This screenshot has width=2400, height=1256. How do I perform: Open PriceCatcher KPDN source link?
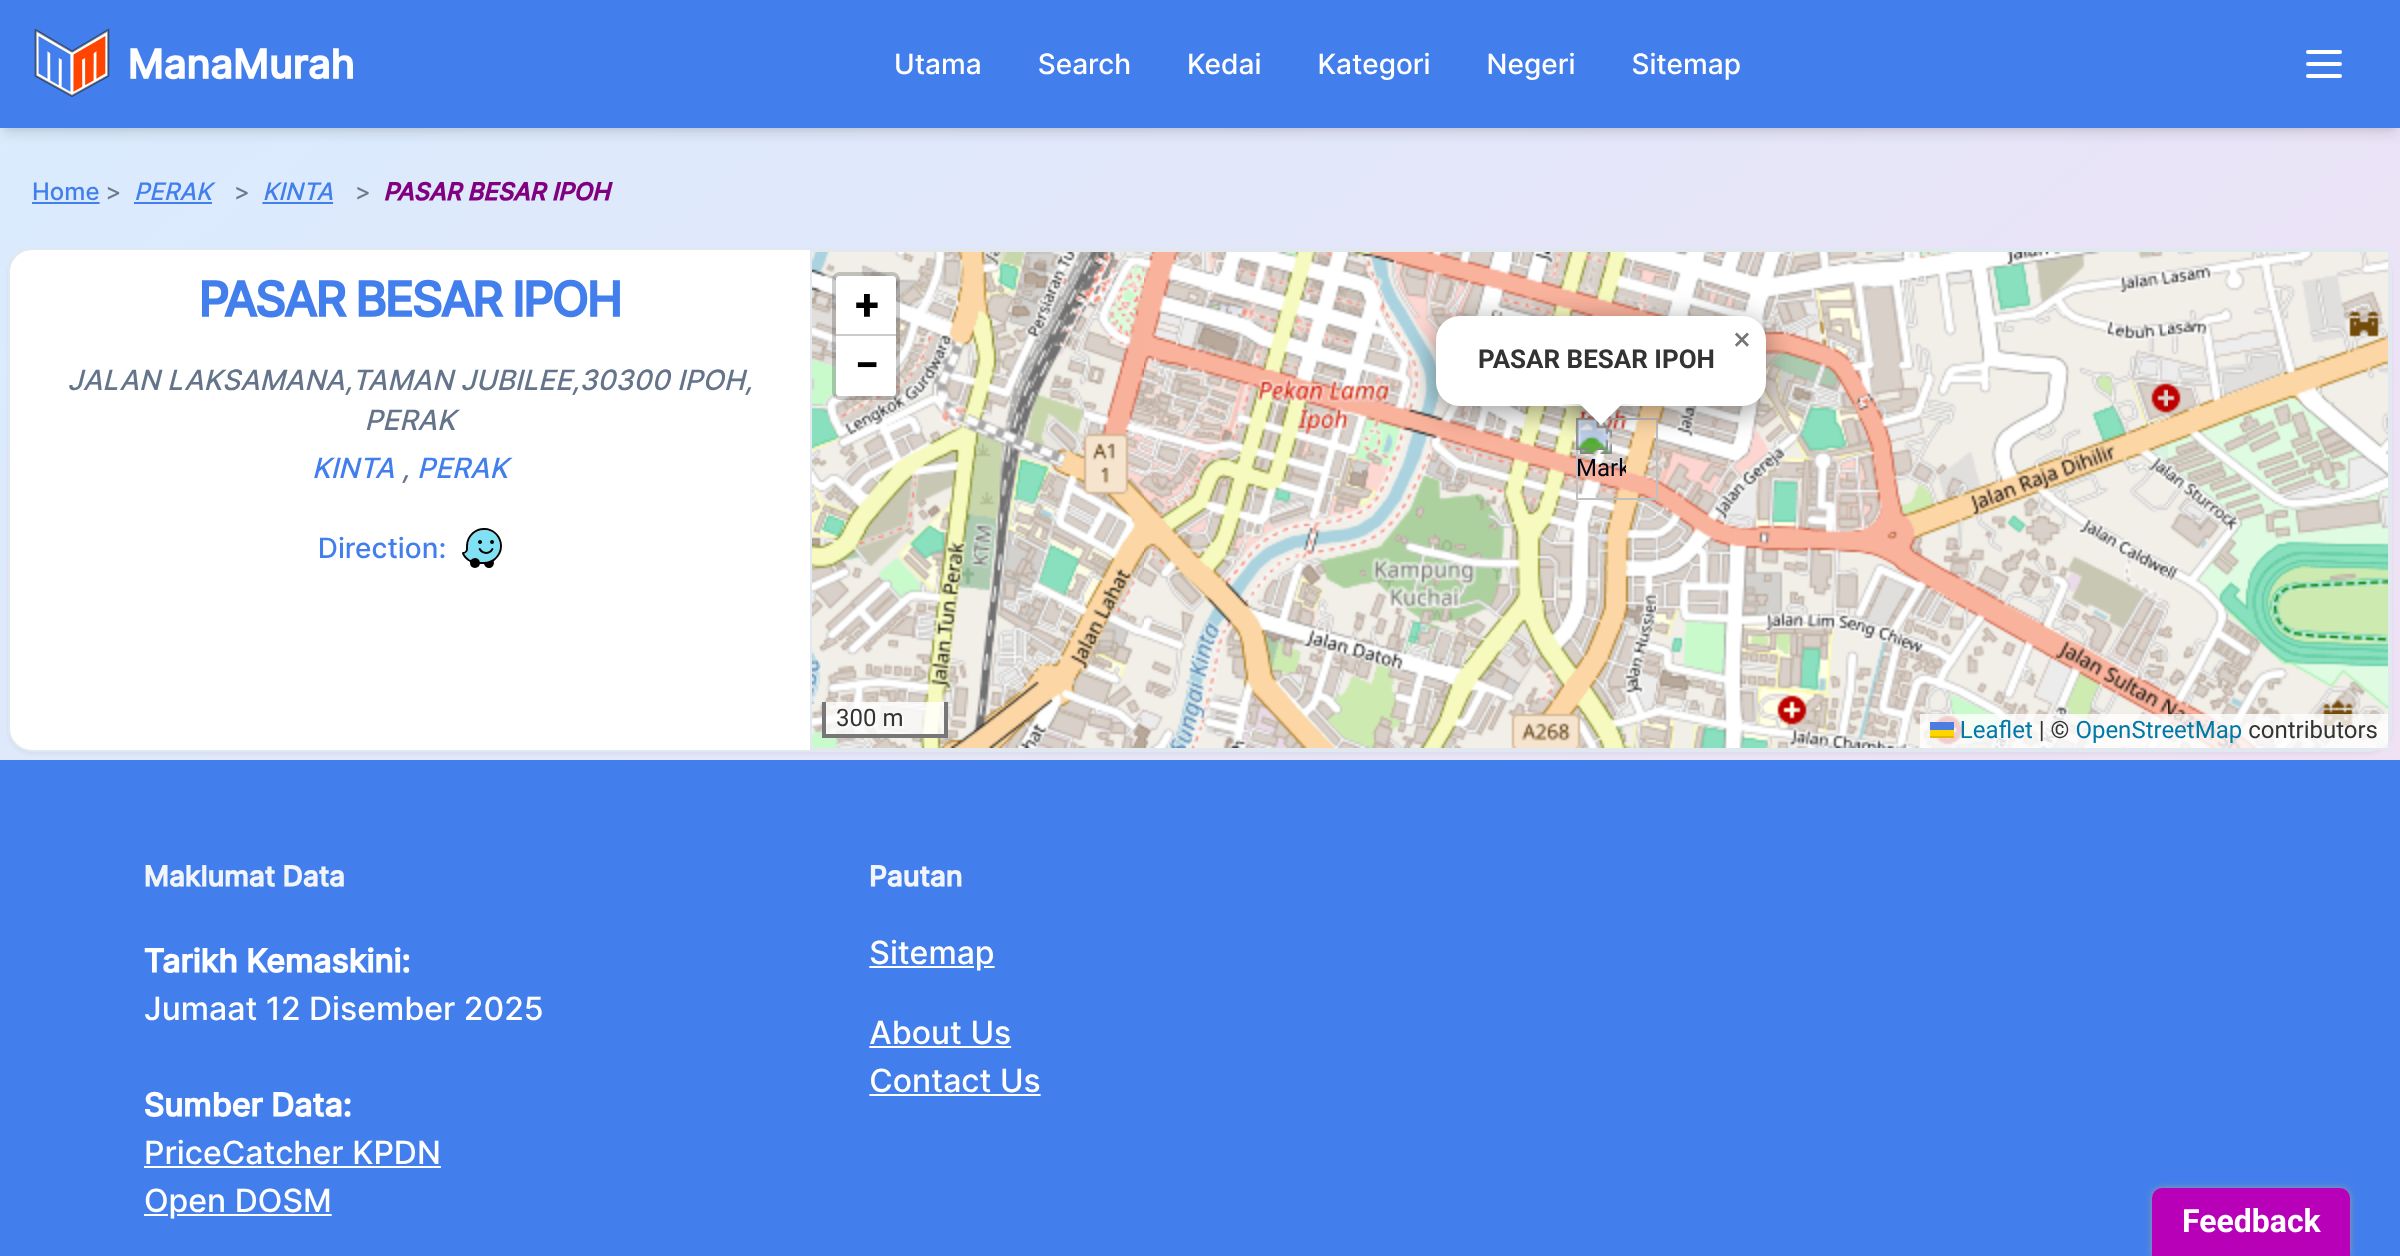[x=292, y=1152]
